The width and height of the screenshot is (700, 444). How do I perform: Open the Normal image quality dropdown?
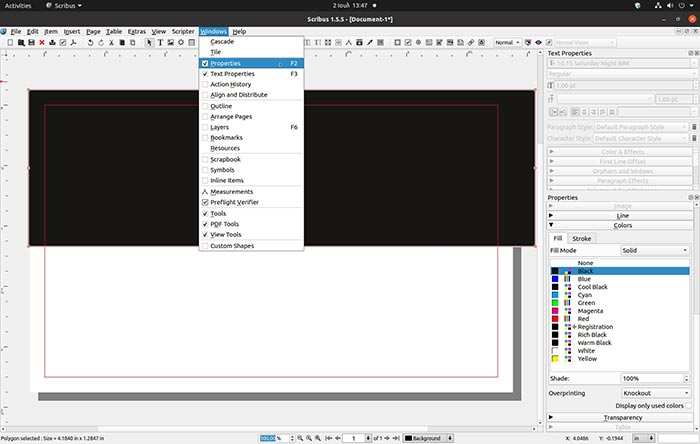coord(508,42)
